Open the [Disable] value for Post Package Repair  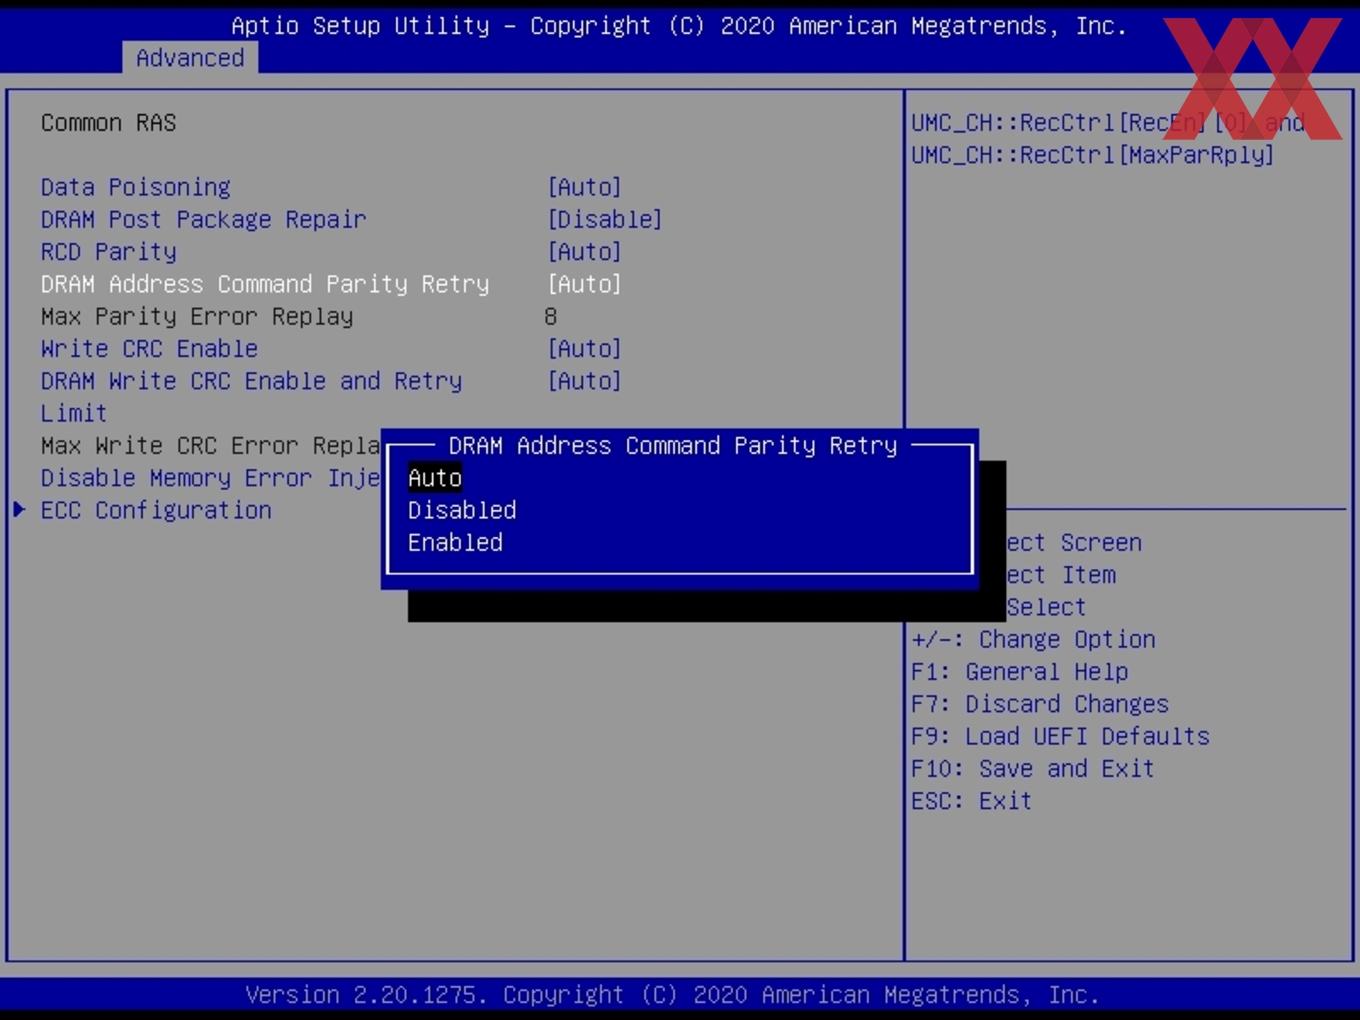click(x=605, y=219)
